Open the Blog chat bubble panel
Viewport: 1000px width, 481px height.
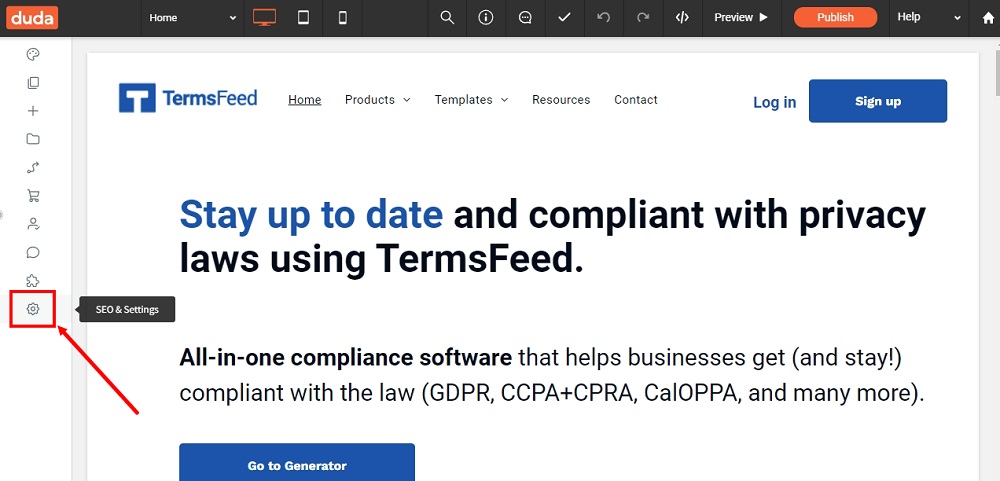(33, 253)
